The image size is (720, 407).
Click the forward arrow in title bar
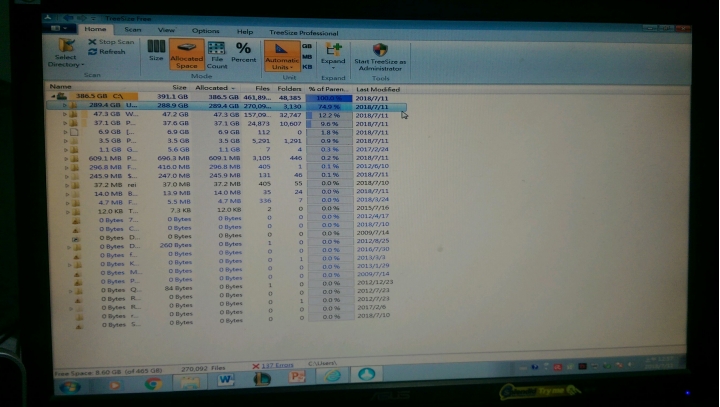pyautogui.click(x=82, y=18)
